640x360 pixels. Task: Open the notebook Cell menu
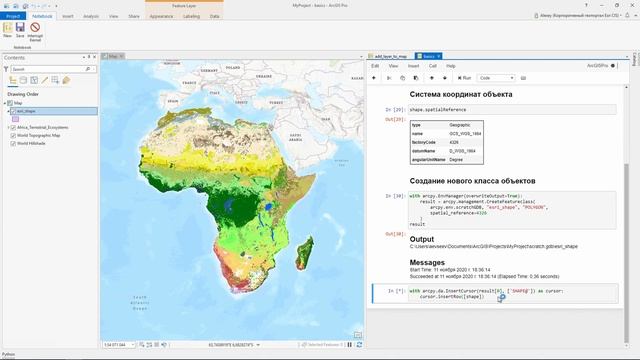[x=433, y=66]
